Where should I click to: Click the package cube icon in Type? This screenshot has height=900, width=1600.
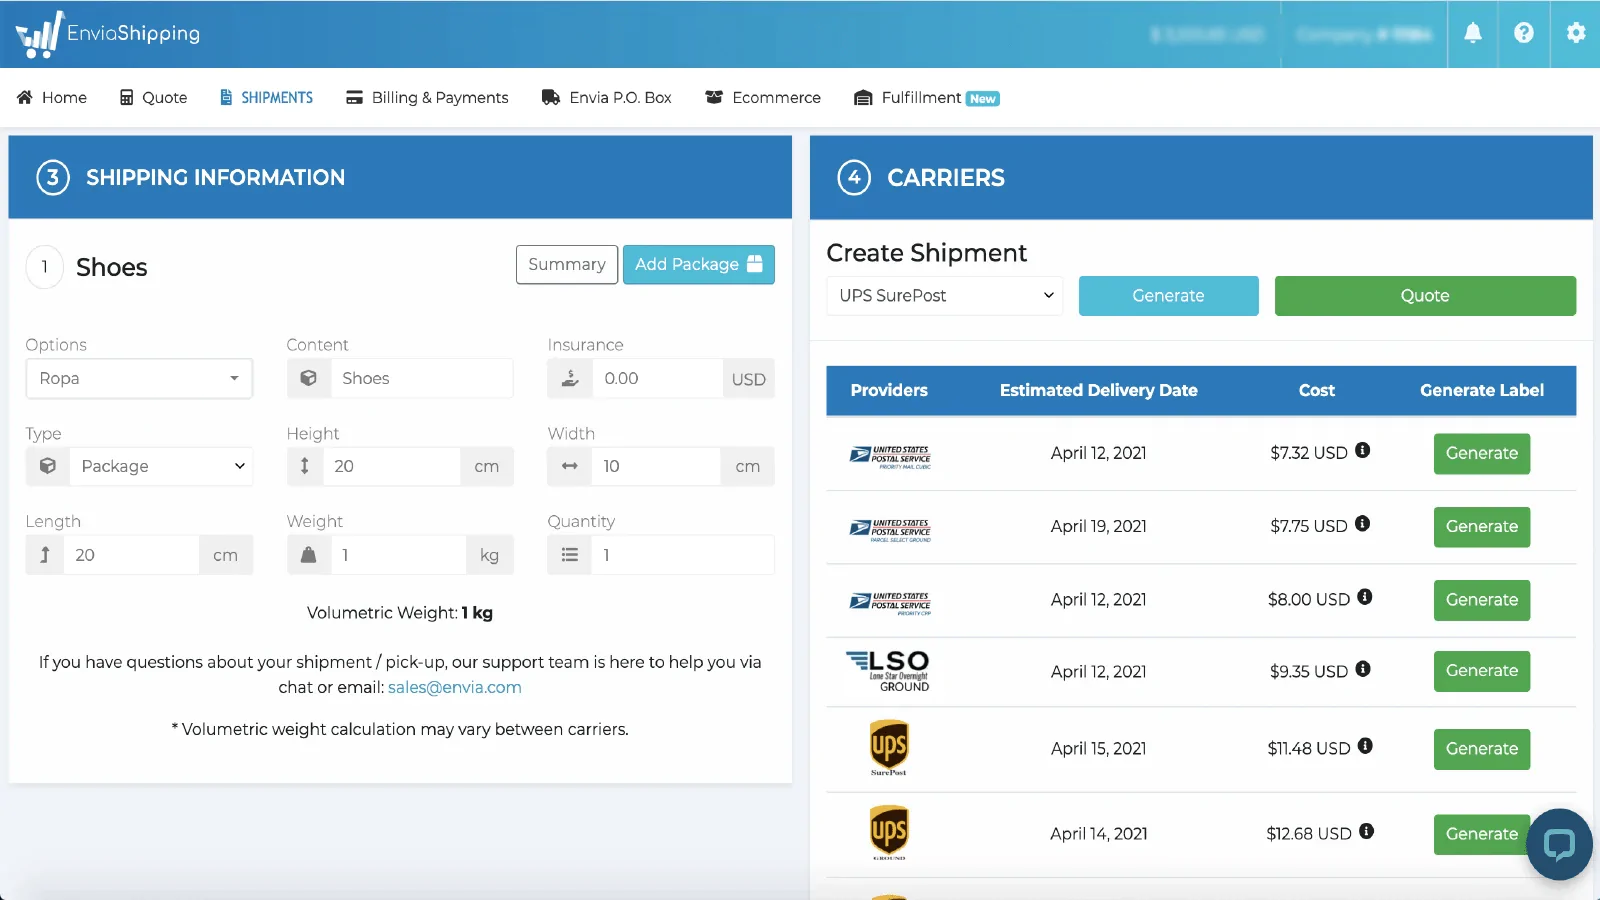coord(48,466)
